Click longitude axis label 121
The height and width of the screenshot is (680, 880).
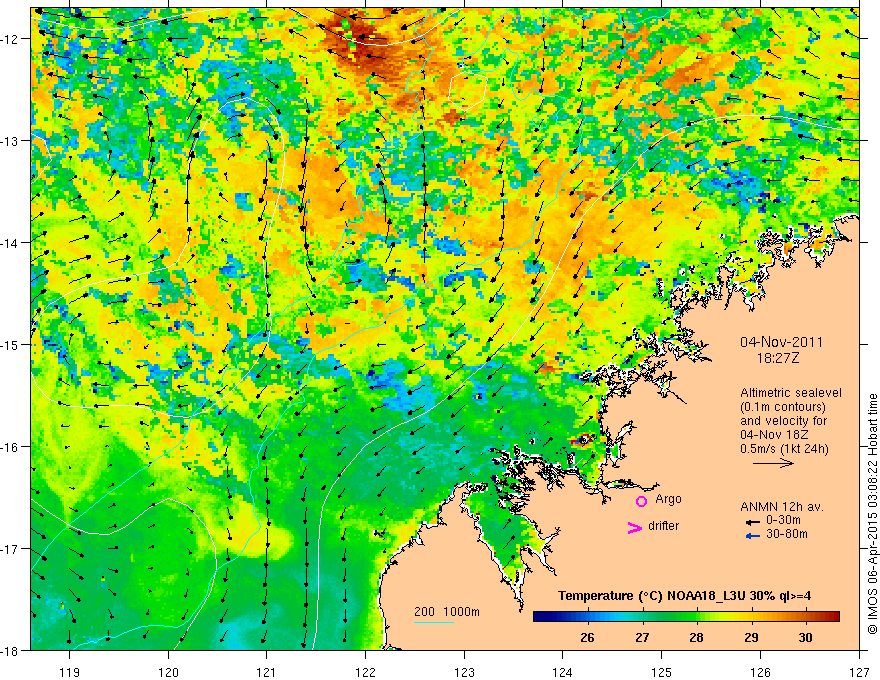(x=266, y=672)
